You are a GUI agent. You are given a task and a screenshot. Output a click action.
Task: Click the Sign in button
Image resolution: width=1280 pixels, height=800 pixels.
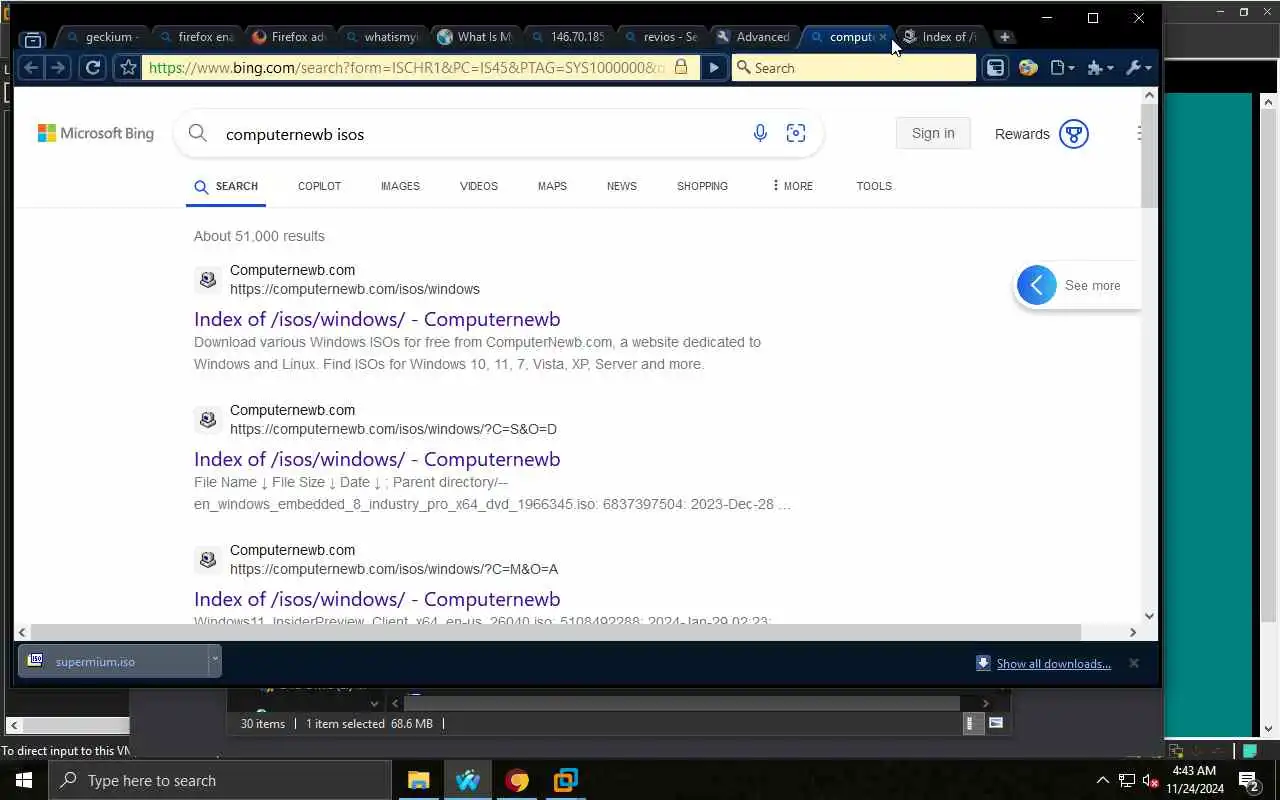pos(933,133)
